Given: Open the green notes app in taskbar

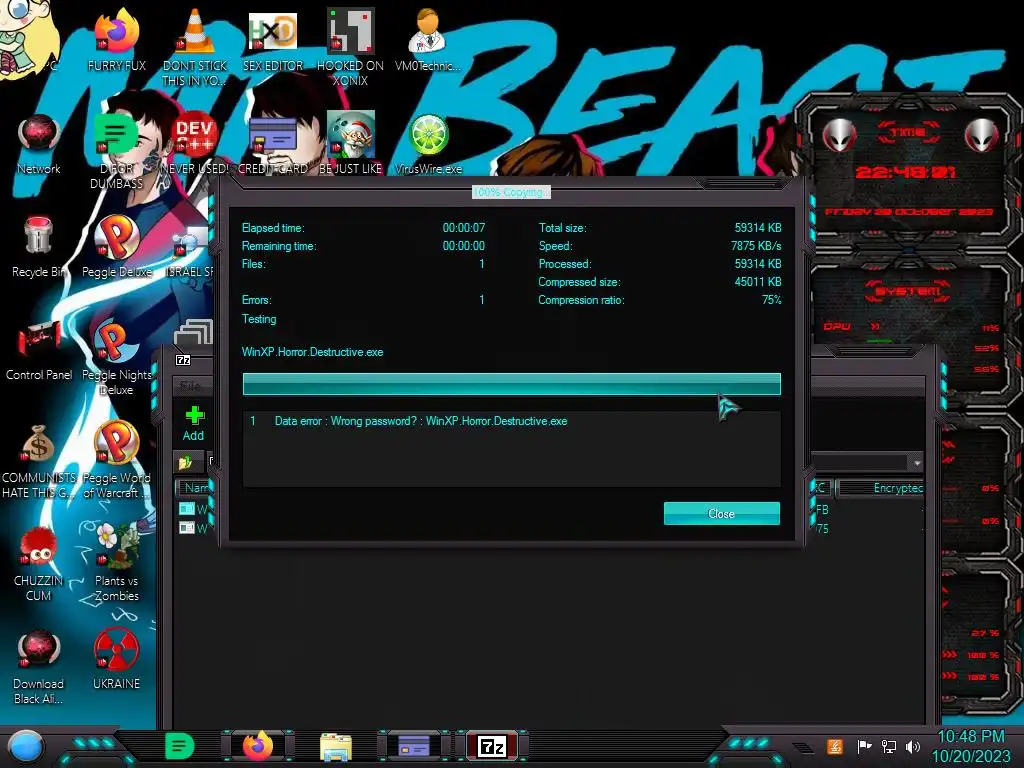Looking at the screenshot, I should point(180,746).
